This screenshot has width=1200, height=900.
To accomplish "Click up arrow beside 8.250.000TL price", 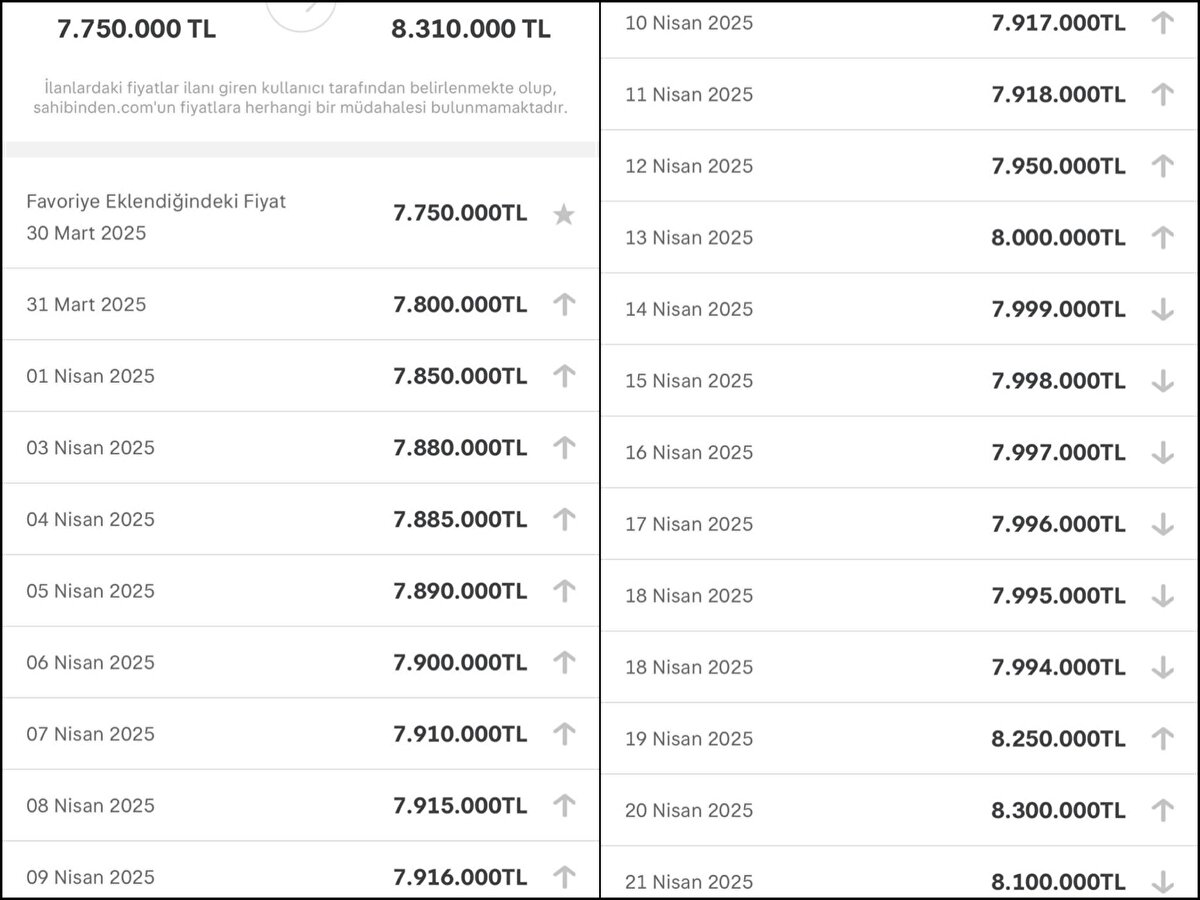I will pos(1162,739).
